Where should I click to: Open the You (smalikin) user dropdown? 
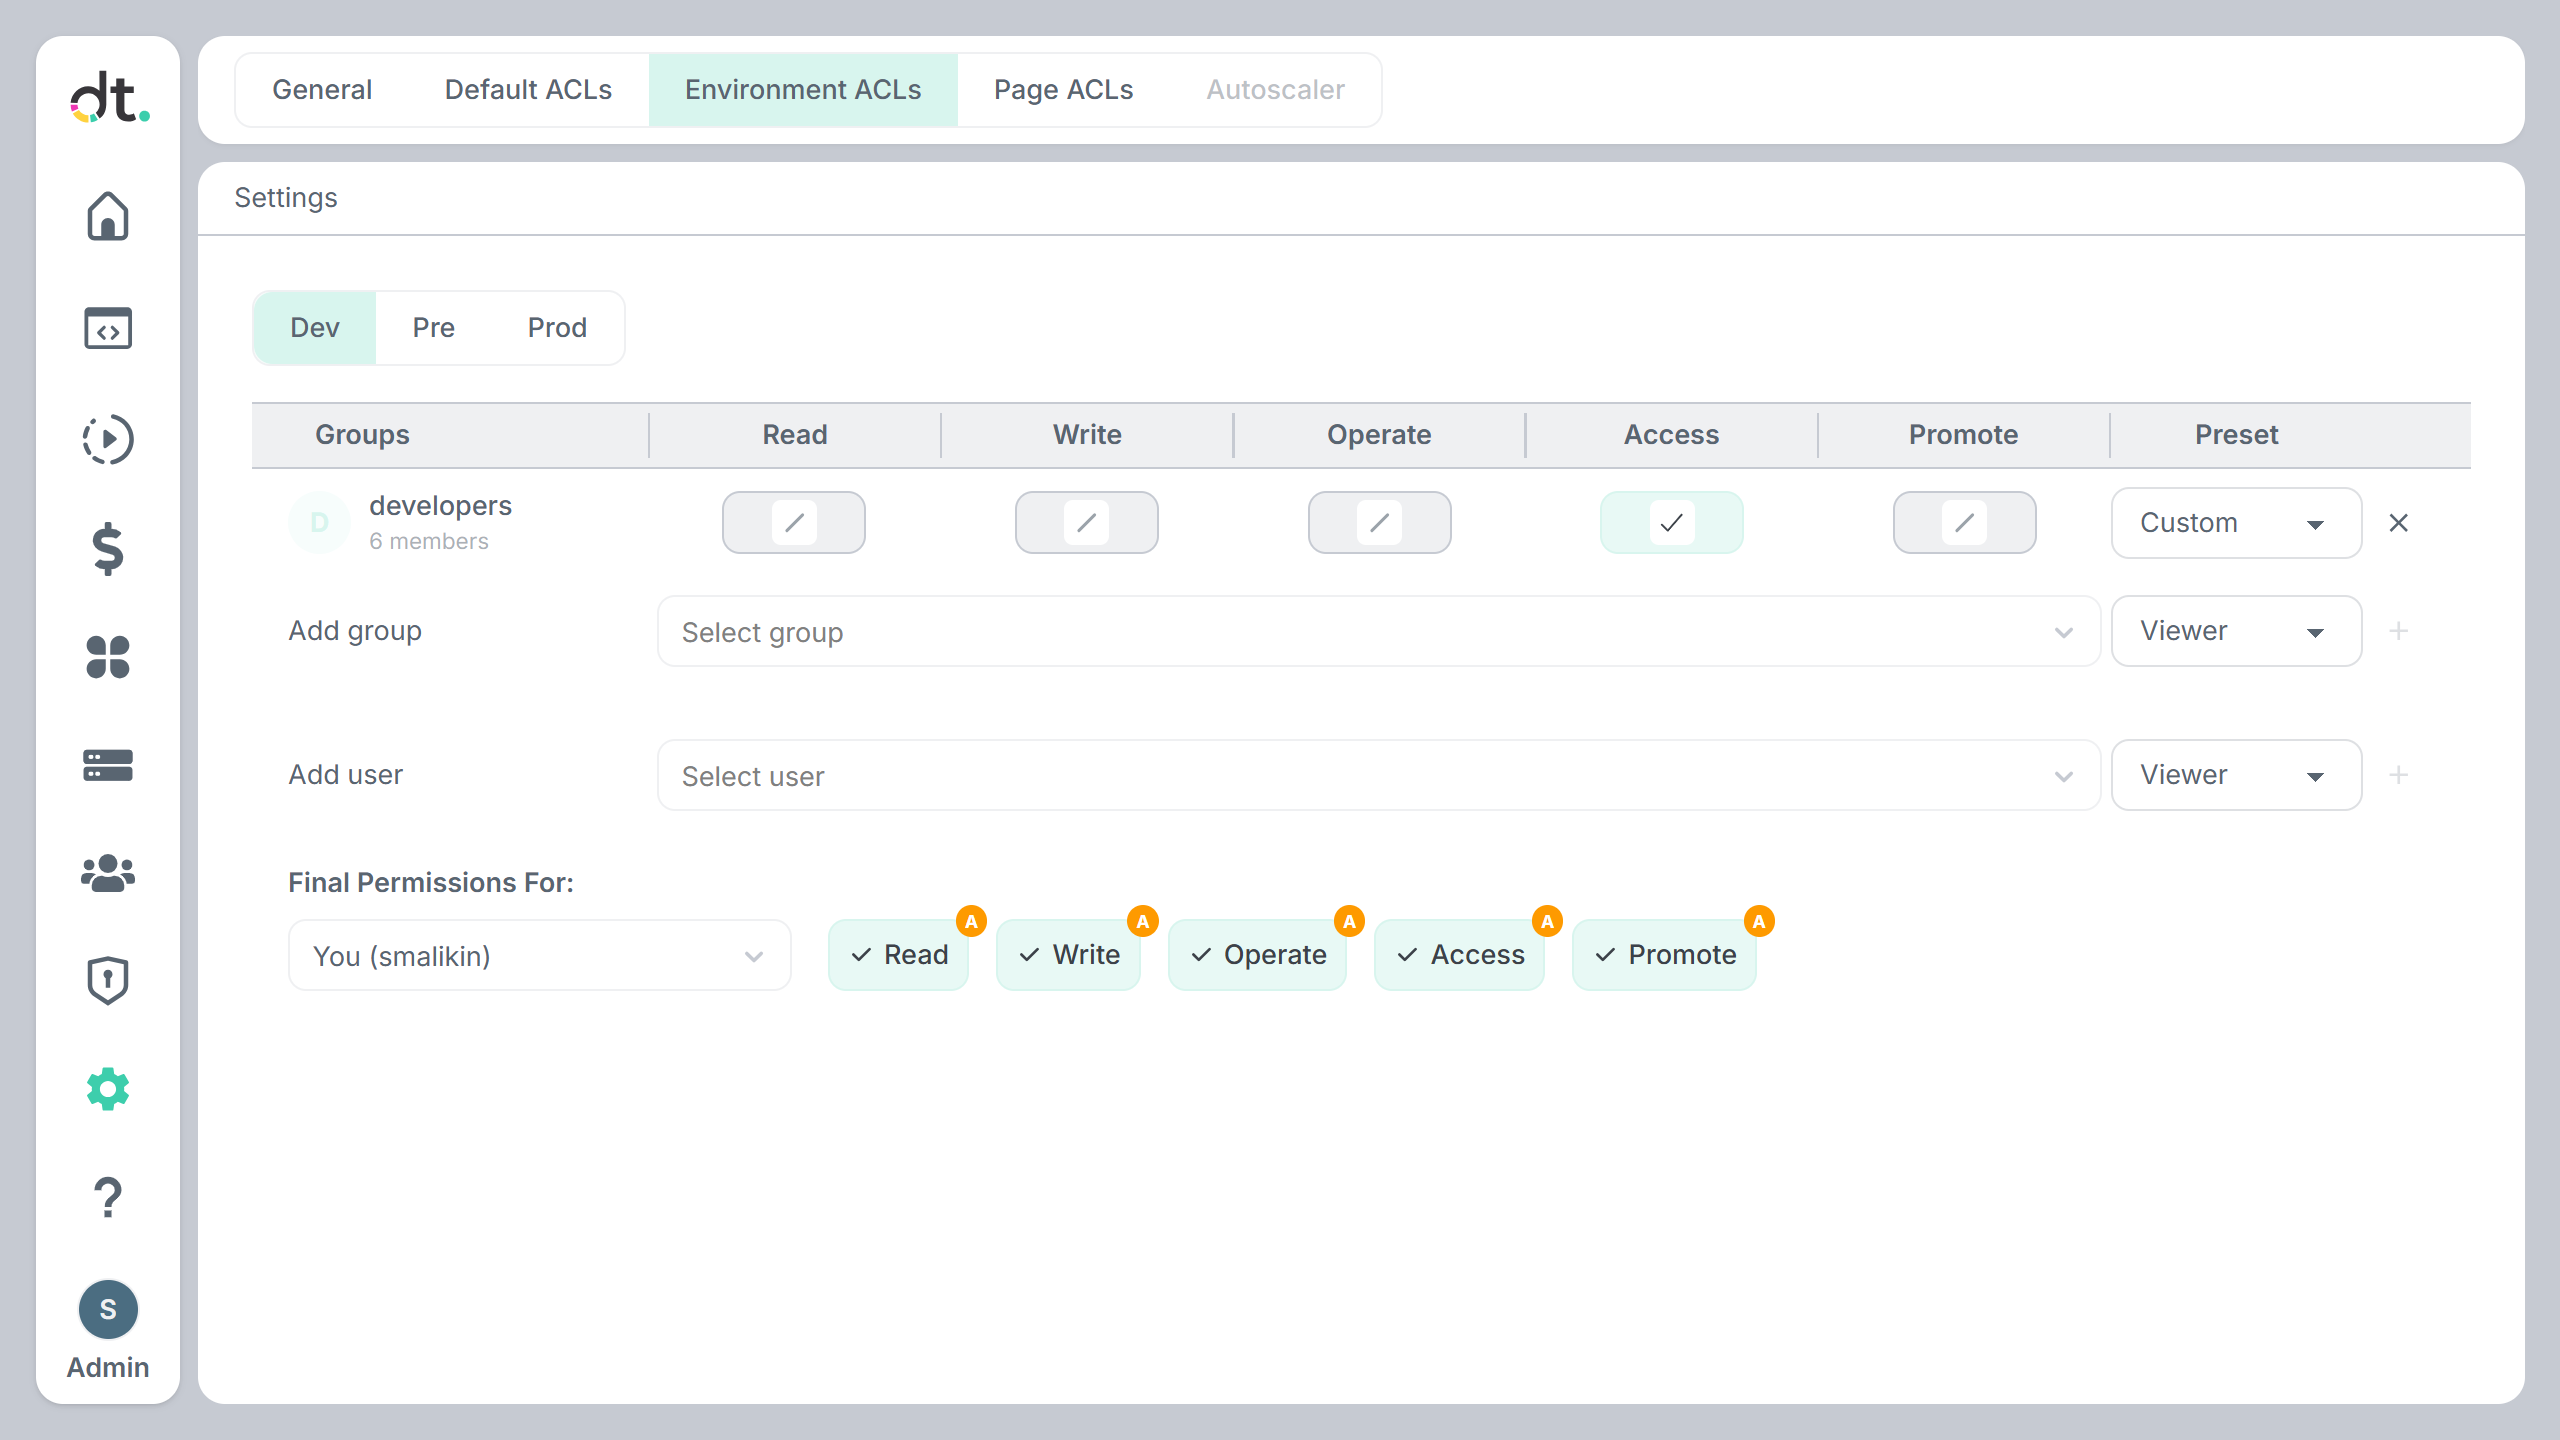(x=540, y=955)
